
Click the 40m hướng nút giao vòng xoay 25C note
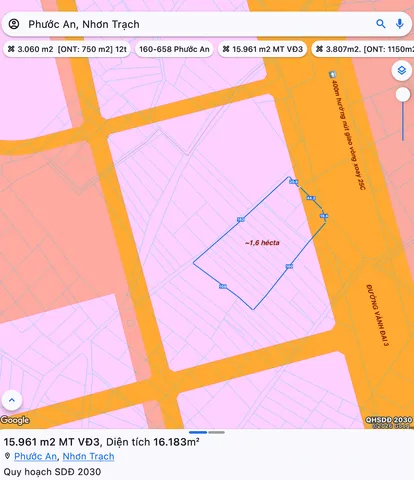pyautogui.click(x=348, y=135)
